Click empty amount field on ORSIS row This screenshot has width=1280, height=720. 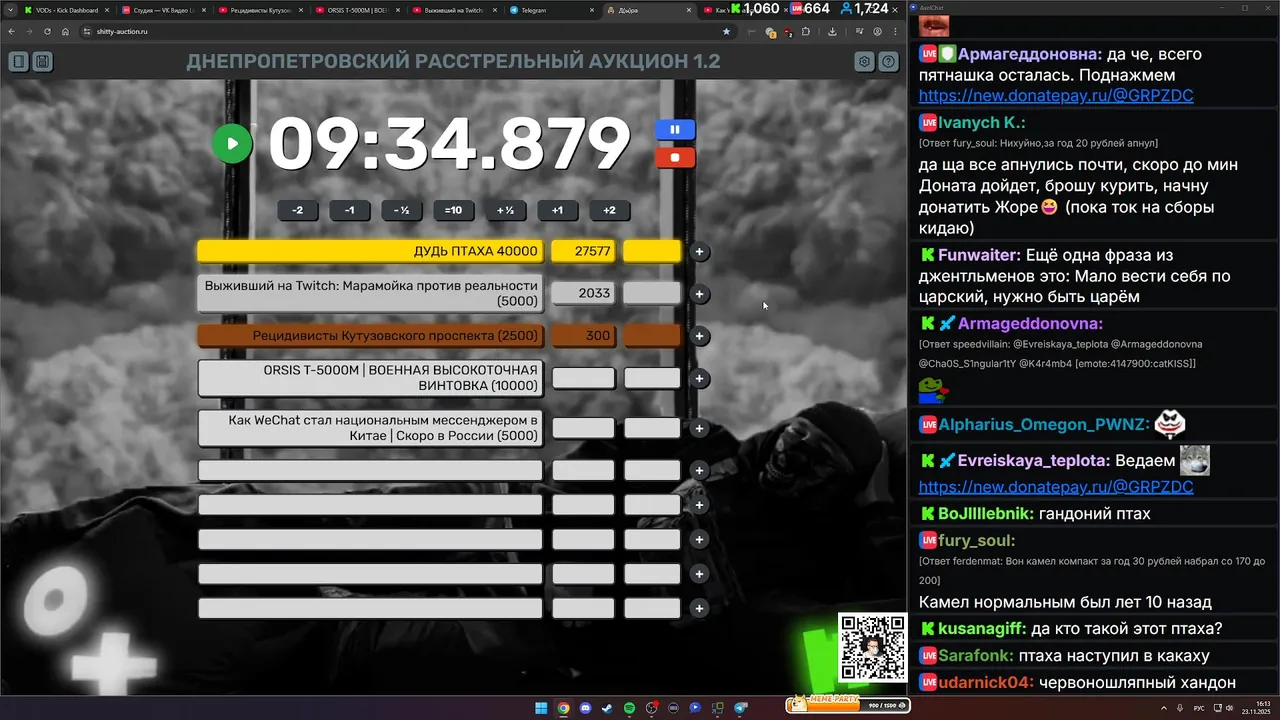pos(583,378)
